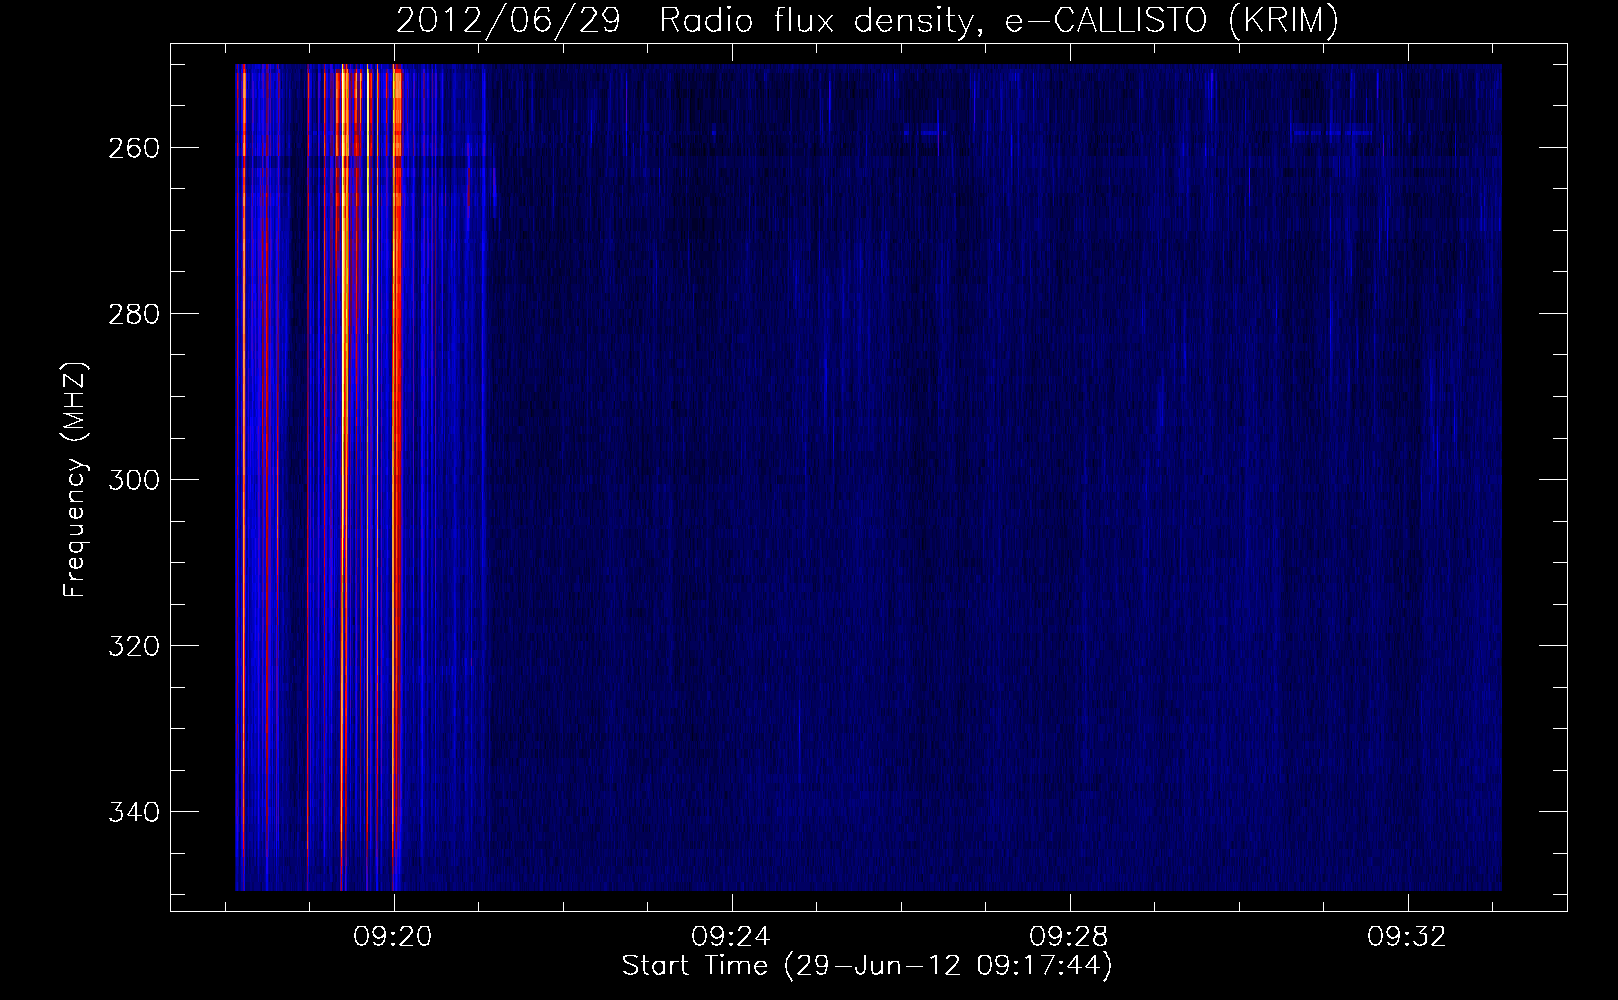
Task: Click the 'Start Time (29-Jun-12 09:17:44)' label
Action: click(x=867, y=966)
